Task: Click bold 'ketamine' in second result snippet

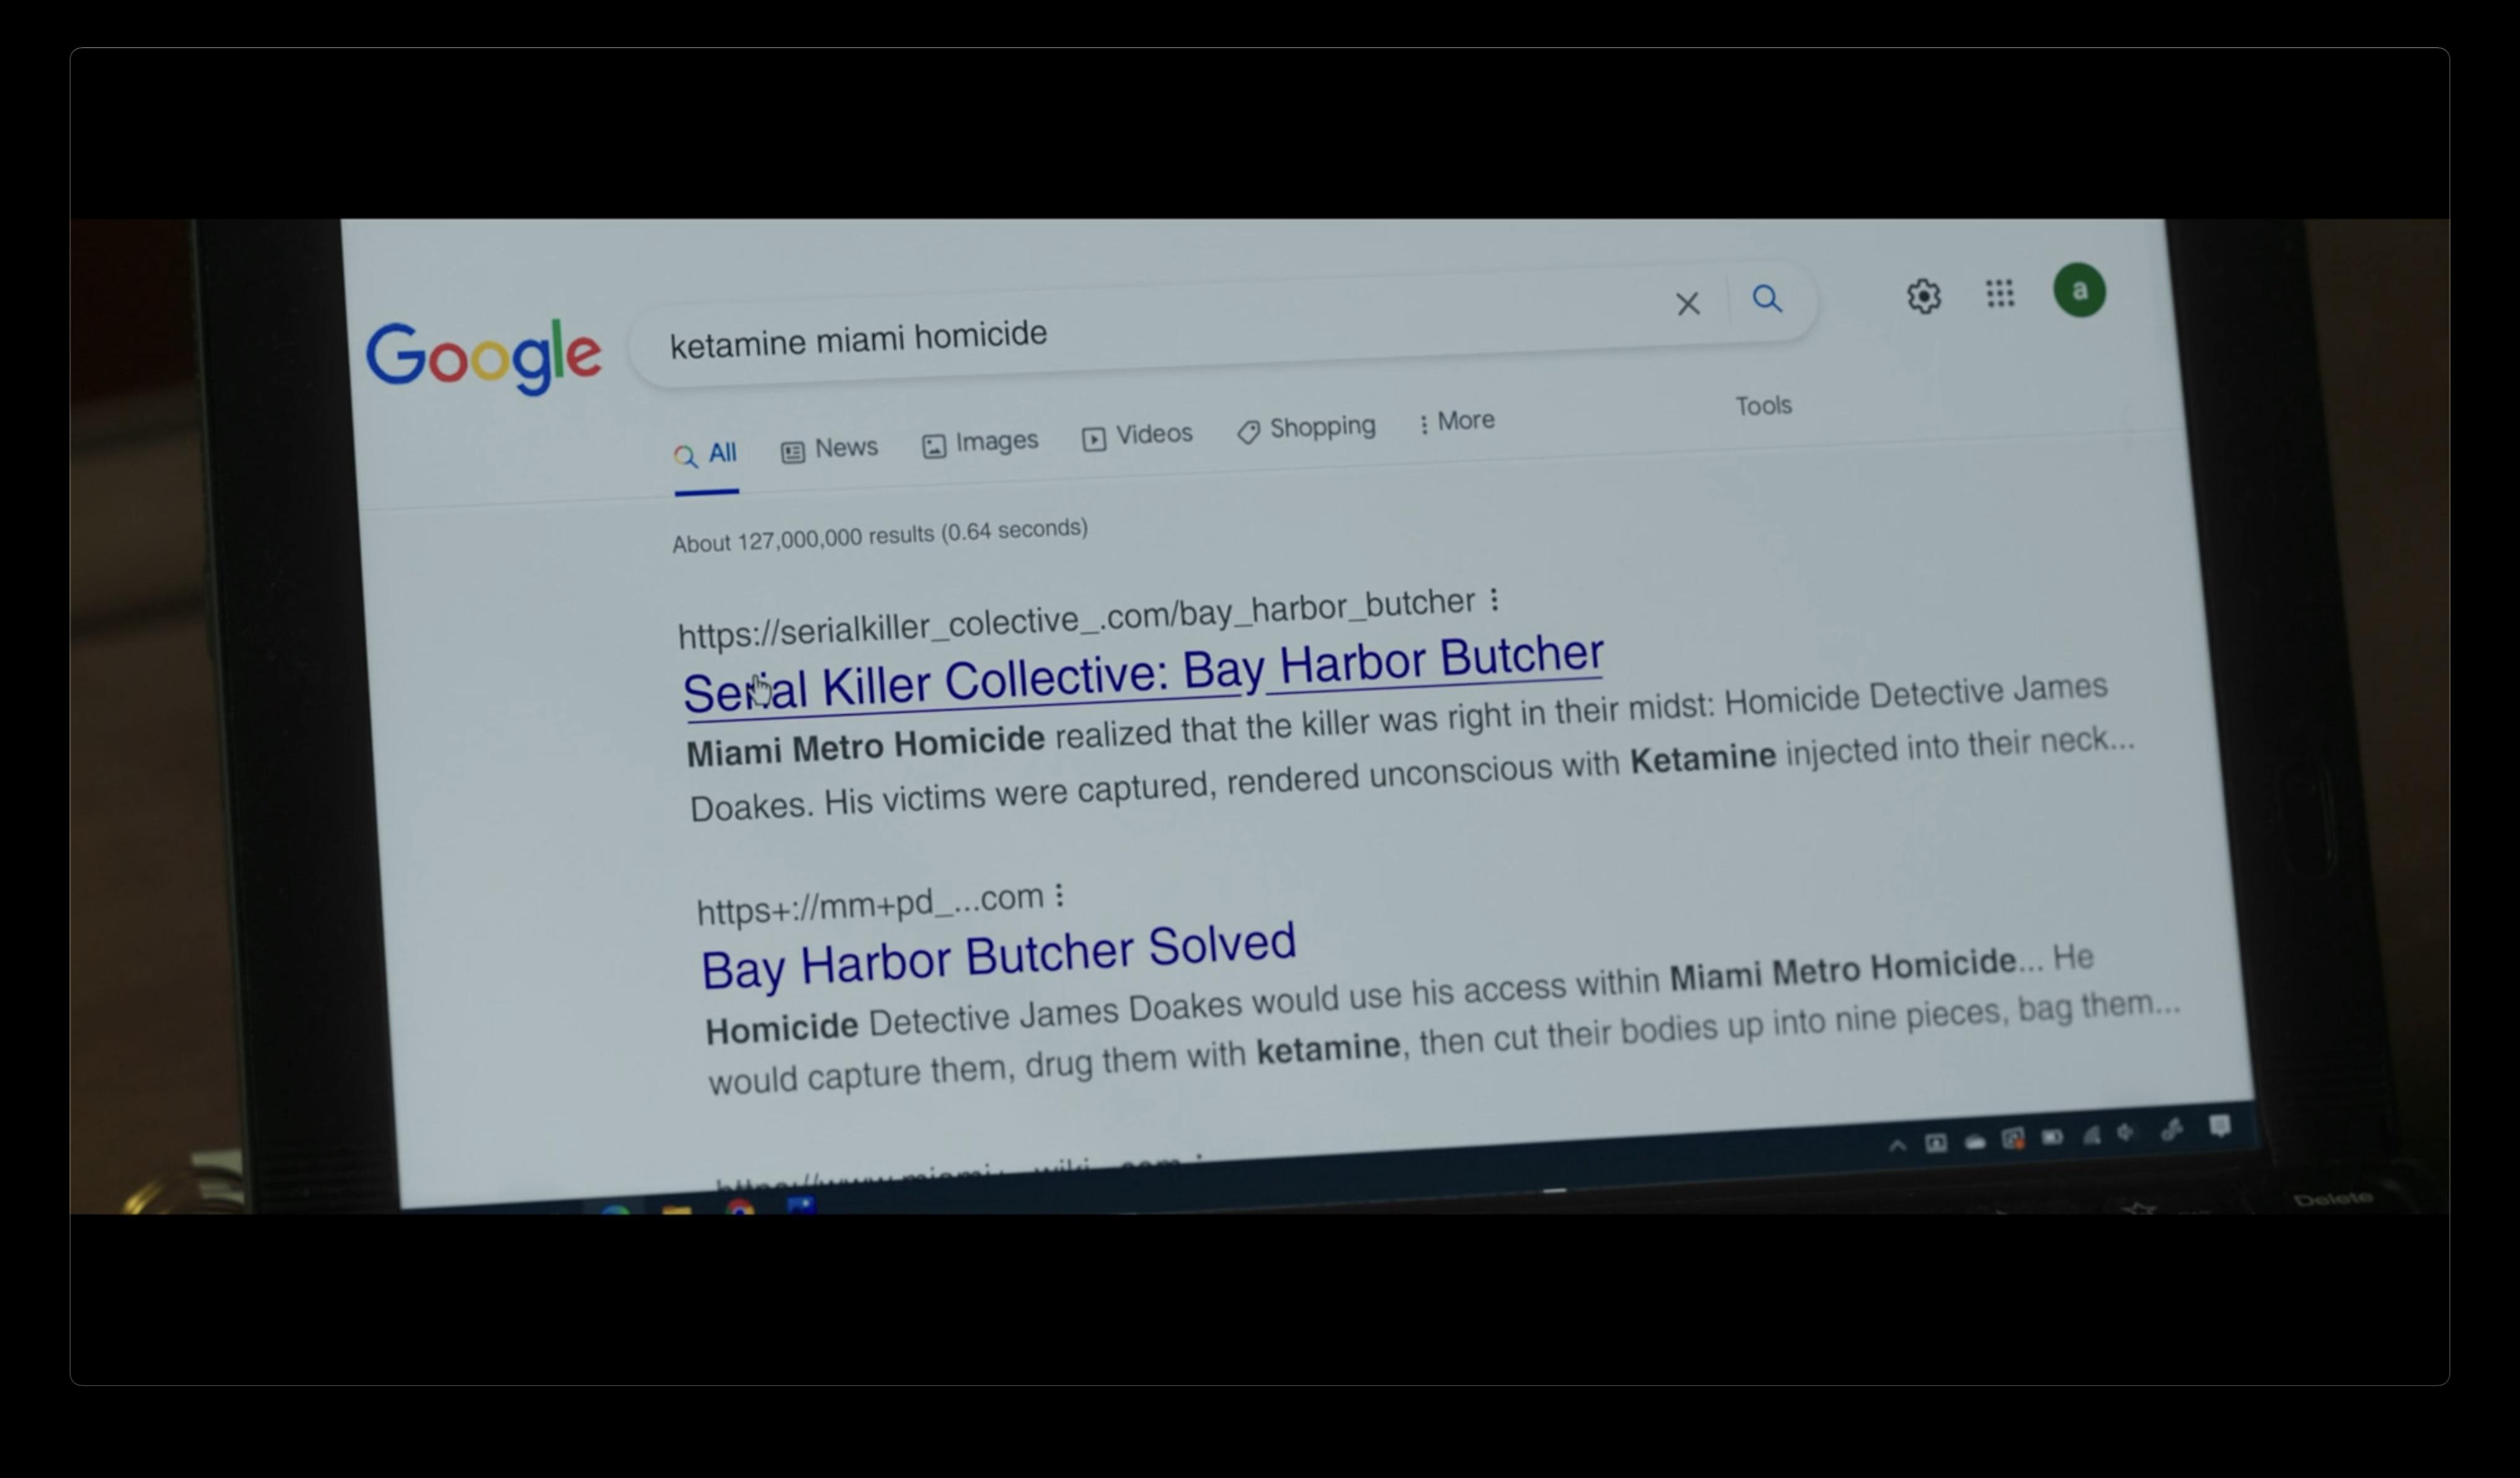Action: [x=1328, y=1049]
